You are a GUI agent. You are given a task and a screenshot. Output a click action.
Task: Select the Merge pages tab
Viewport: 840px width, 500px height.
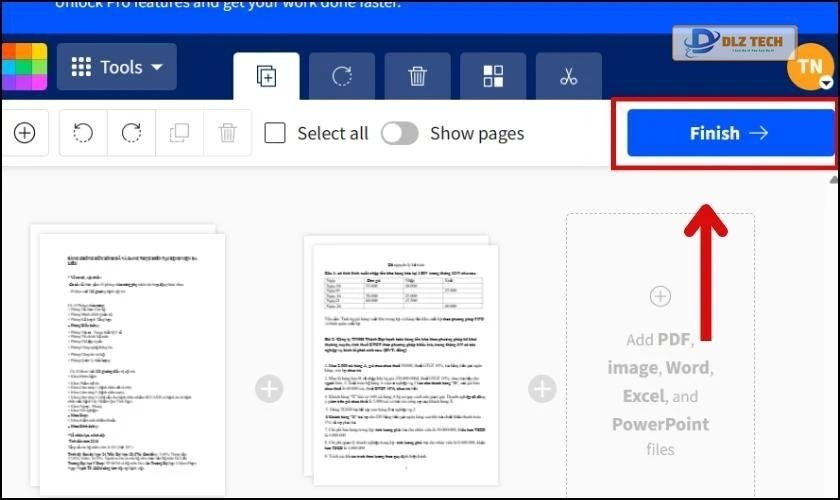coord(266,76)
